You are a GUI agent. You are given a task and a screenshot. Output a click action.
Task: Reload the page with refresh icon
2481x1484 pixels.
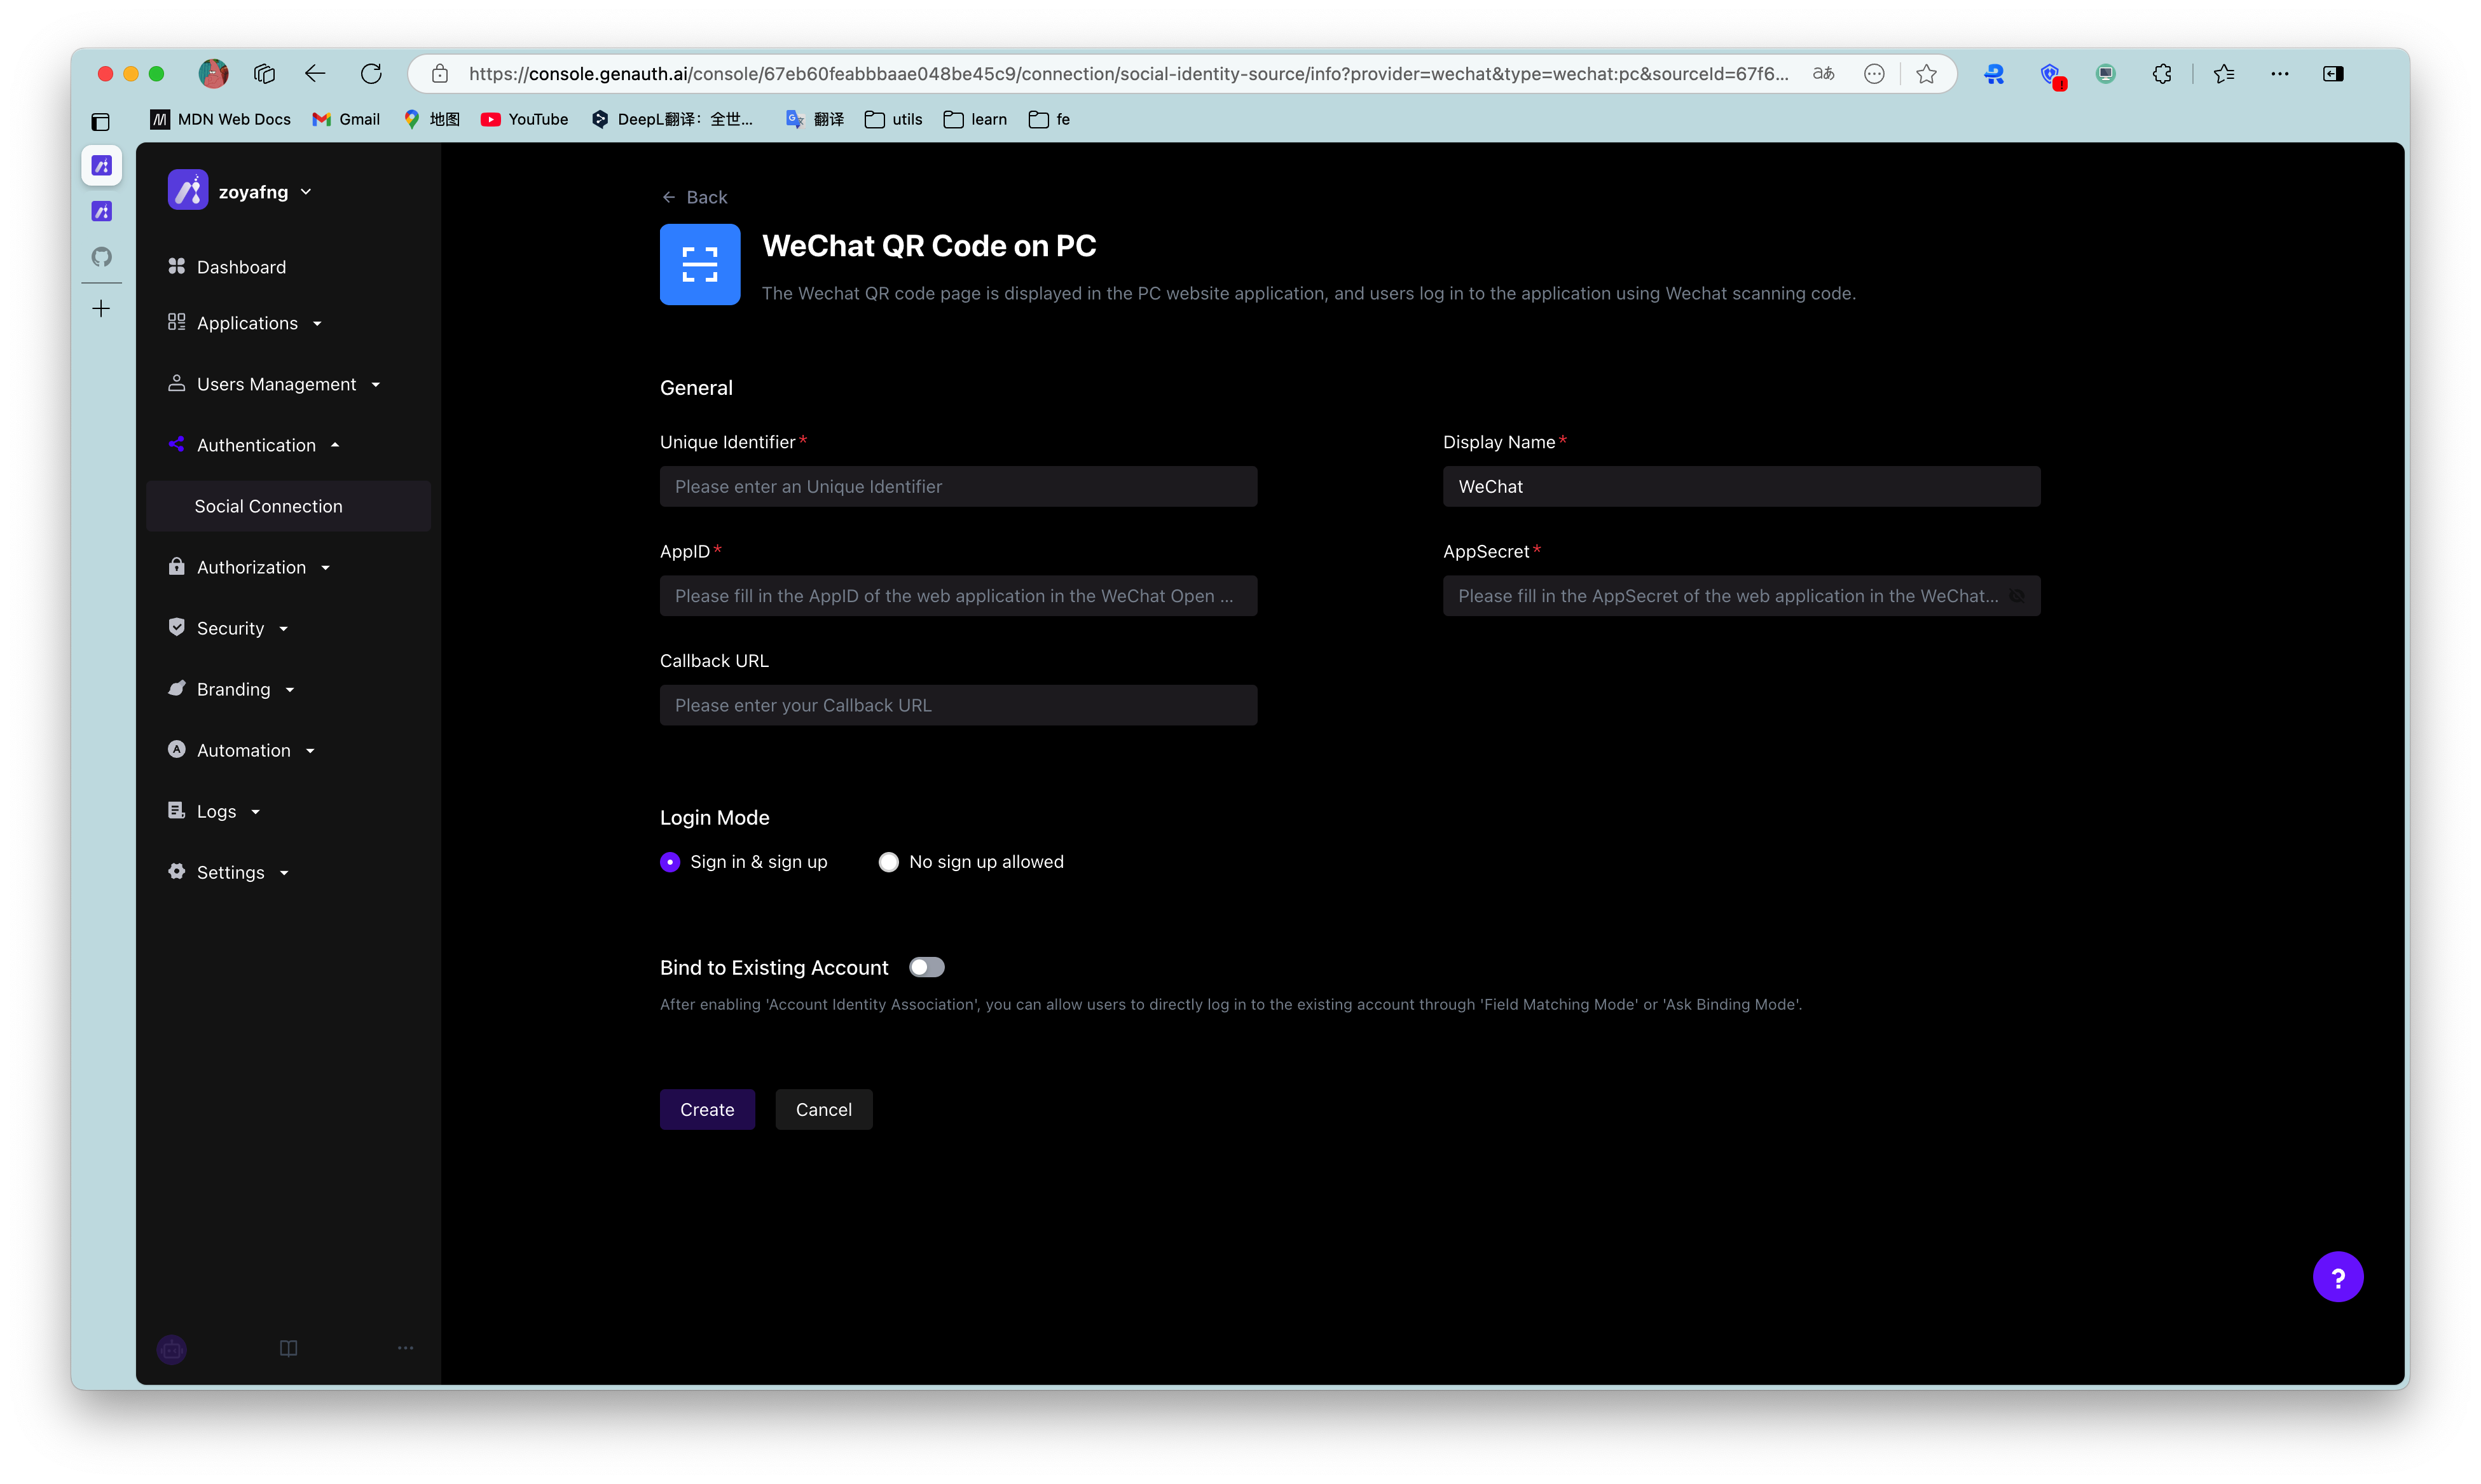click(371, 73)
